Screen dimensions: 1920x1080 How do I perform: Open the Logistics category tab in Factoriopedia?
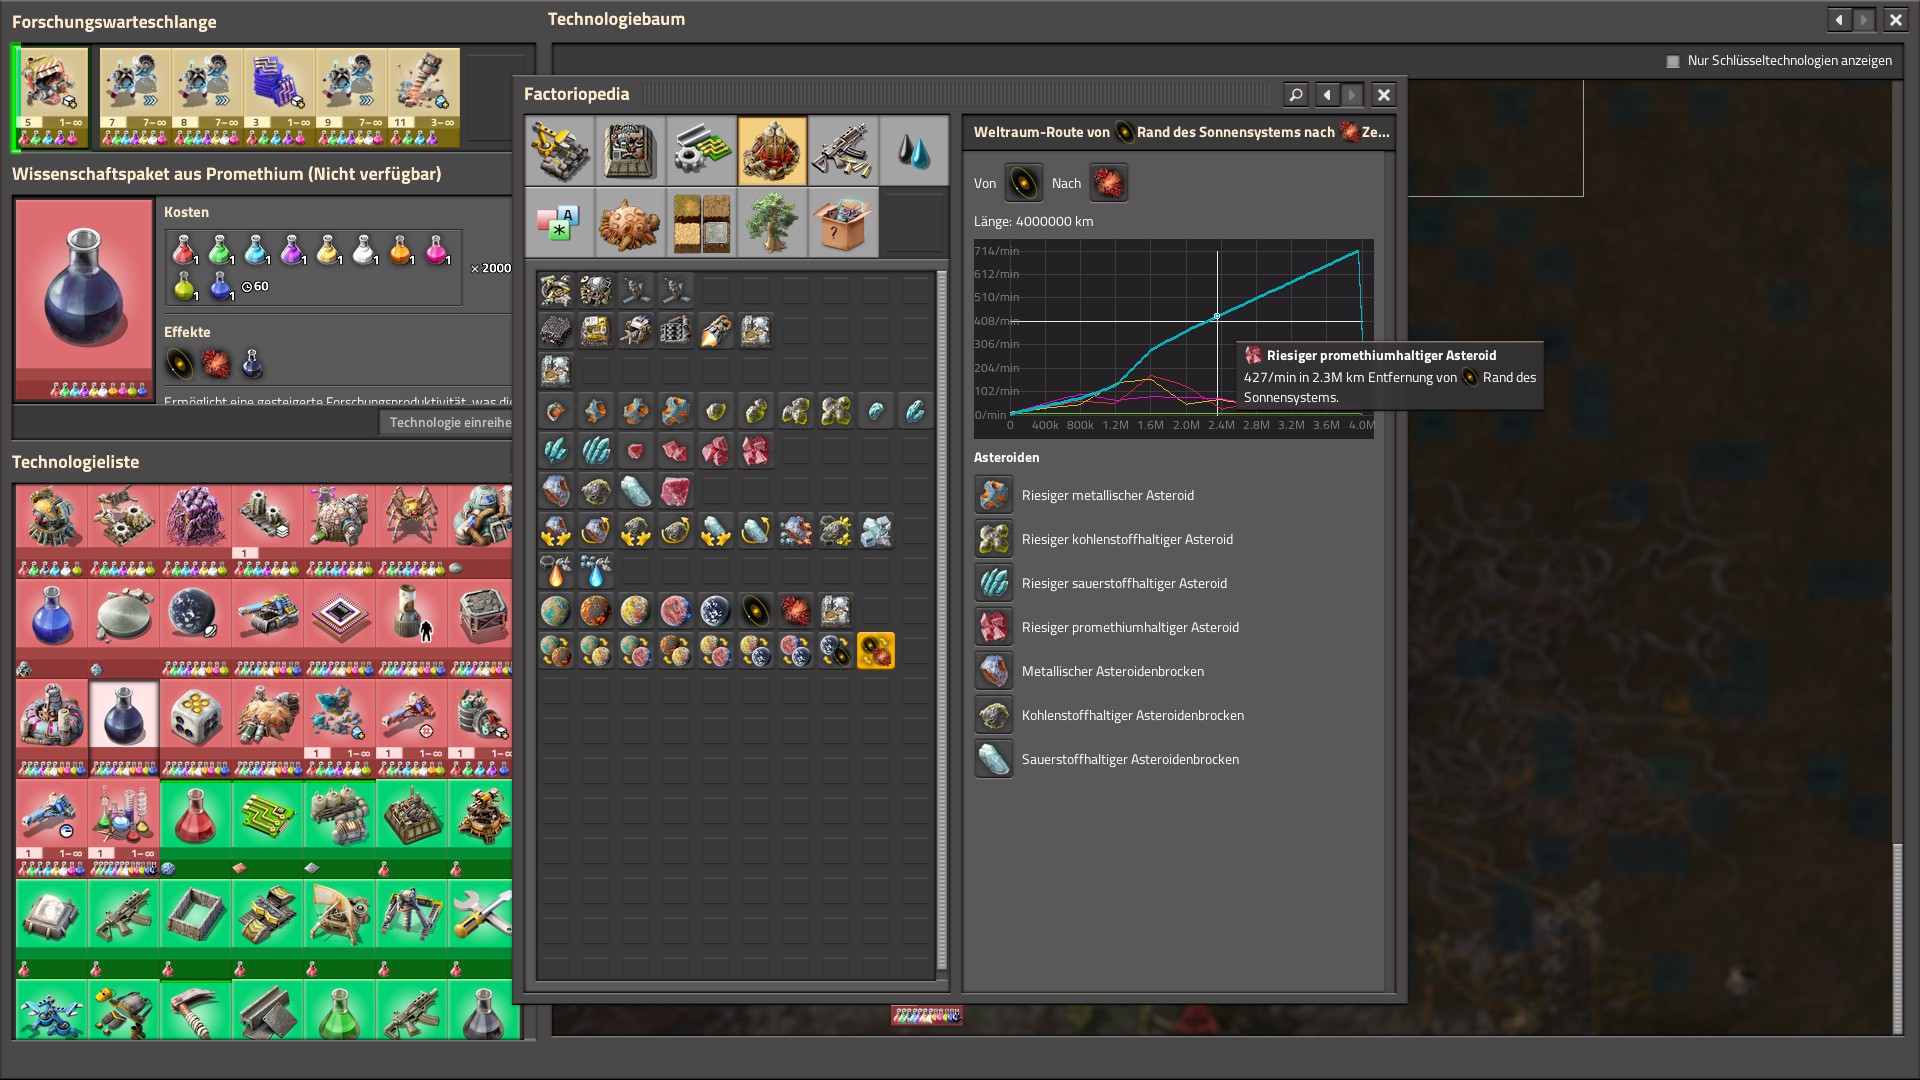point(559,151)
